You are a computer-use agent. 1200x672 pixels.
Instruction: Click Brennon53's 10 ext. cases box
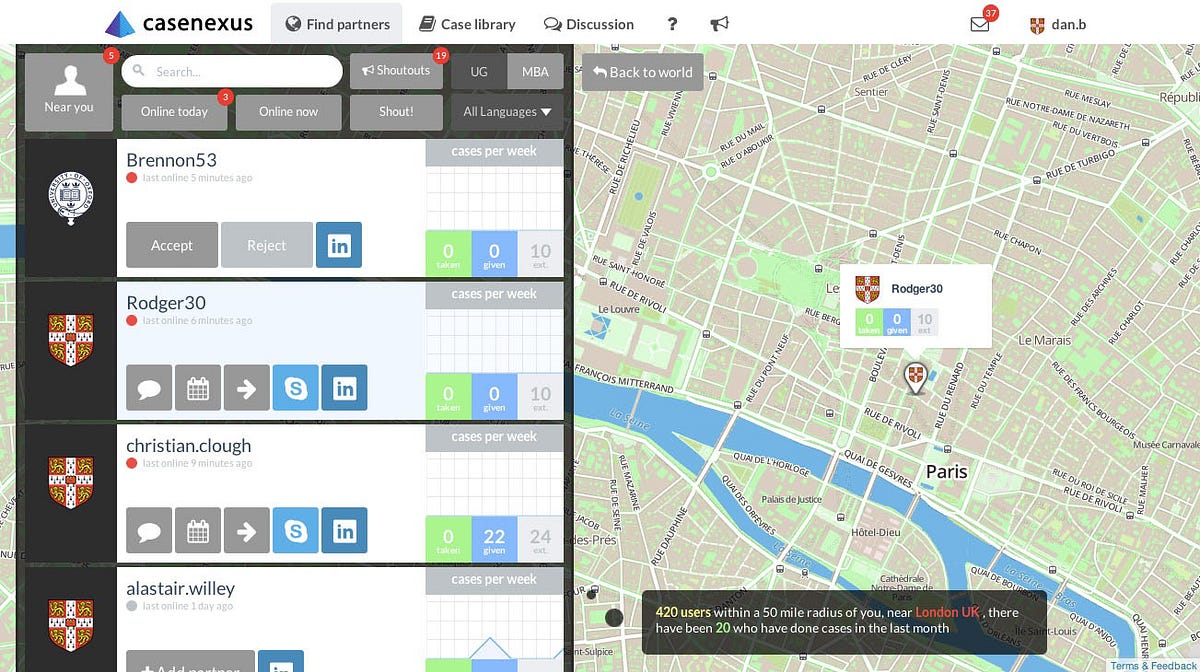point(540,254)
